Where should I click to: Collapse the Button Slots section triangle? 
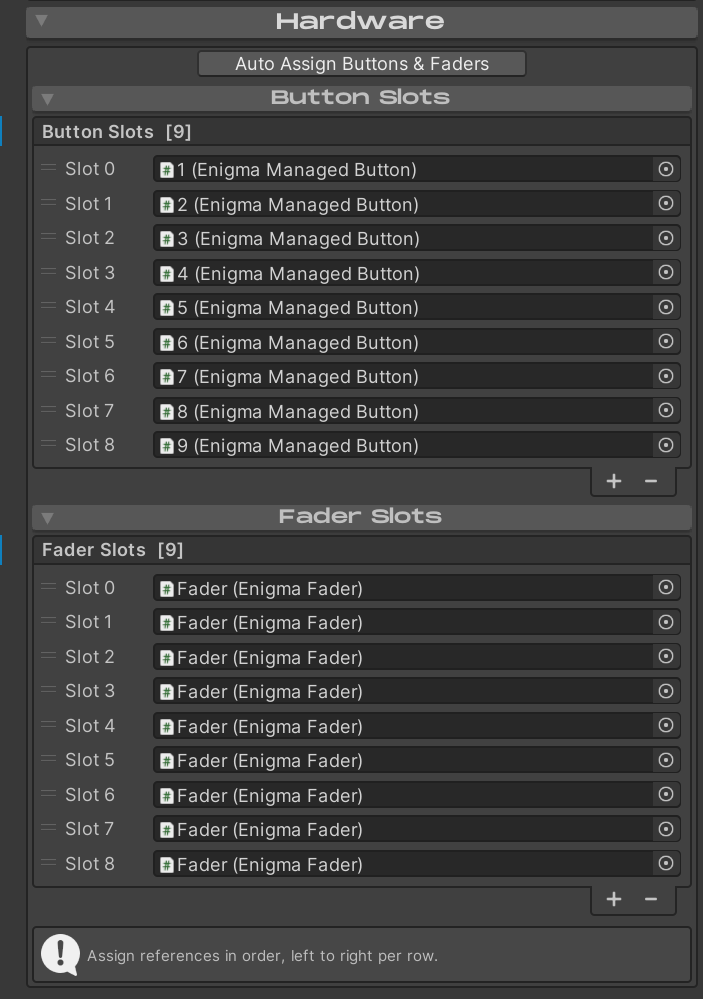[x=47, y=99]
